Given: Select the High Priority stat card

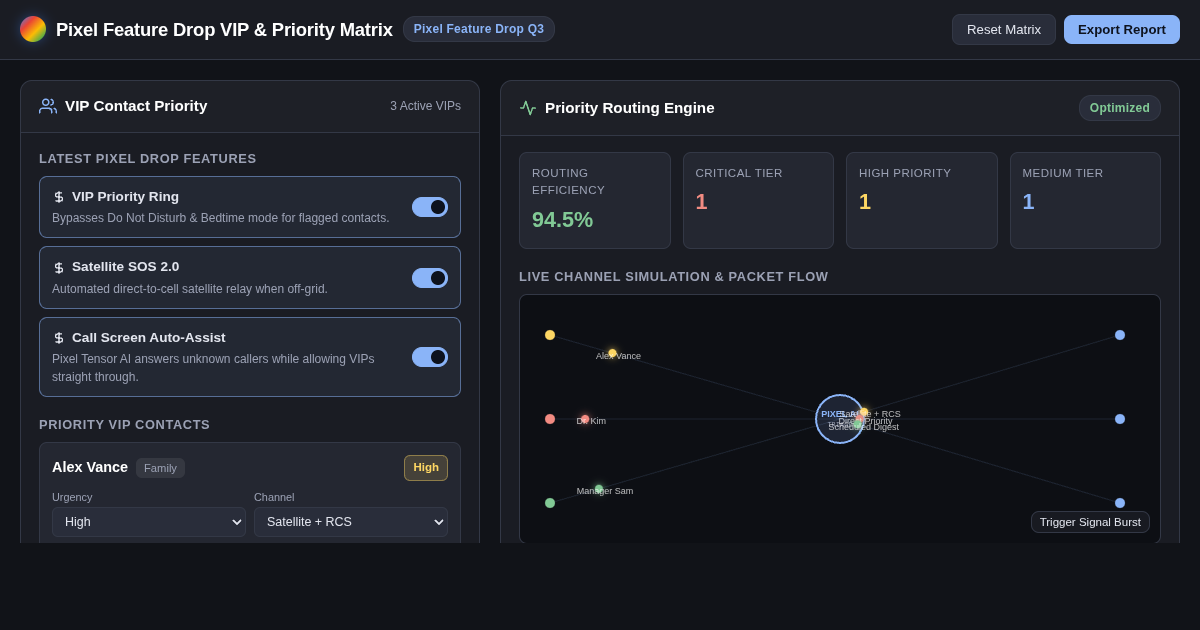Looking at the screenshot, I should [x=922, y=200].
